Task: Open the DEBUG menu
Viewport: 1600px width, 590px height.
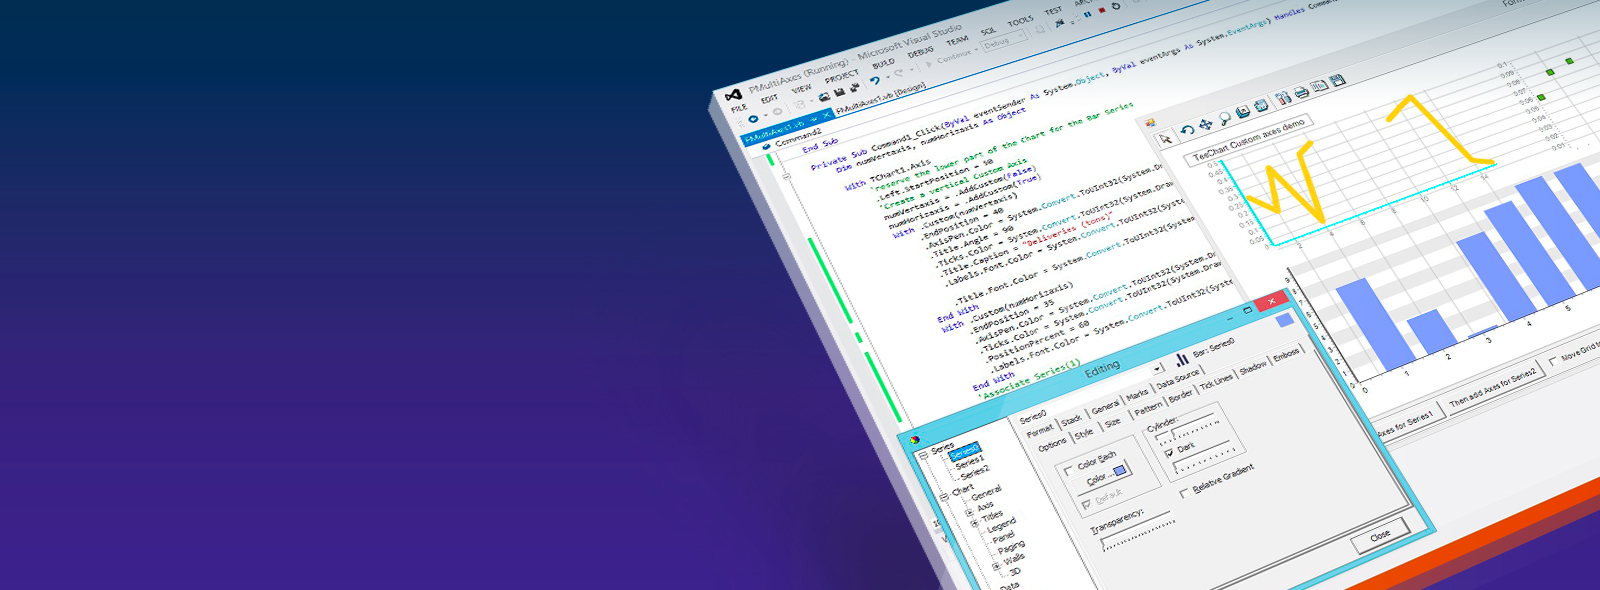Action: (920, 52)
